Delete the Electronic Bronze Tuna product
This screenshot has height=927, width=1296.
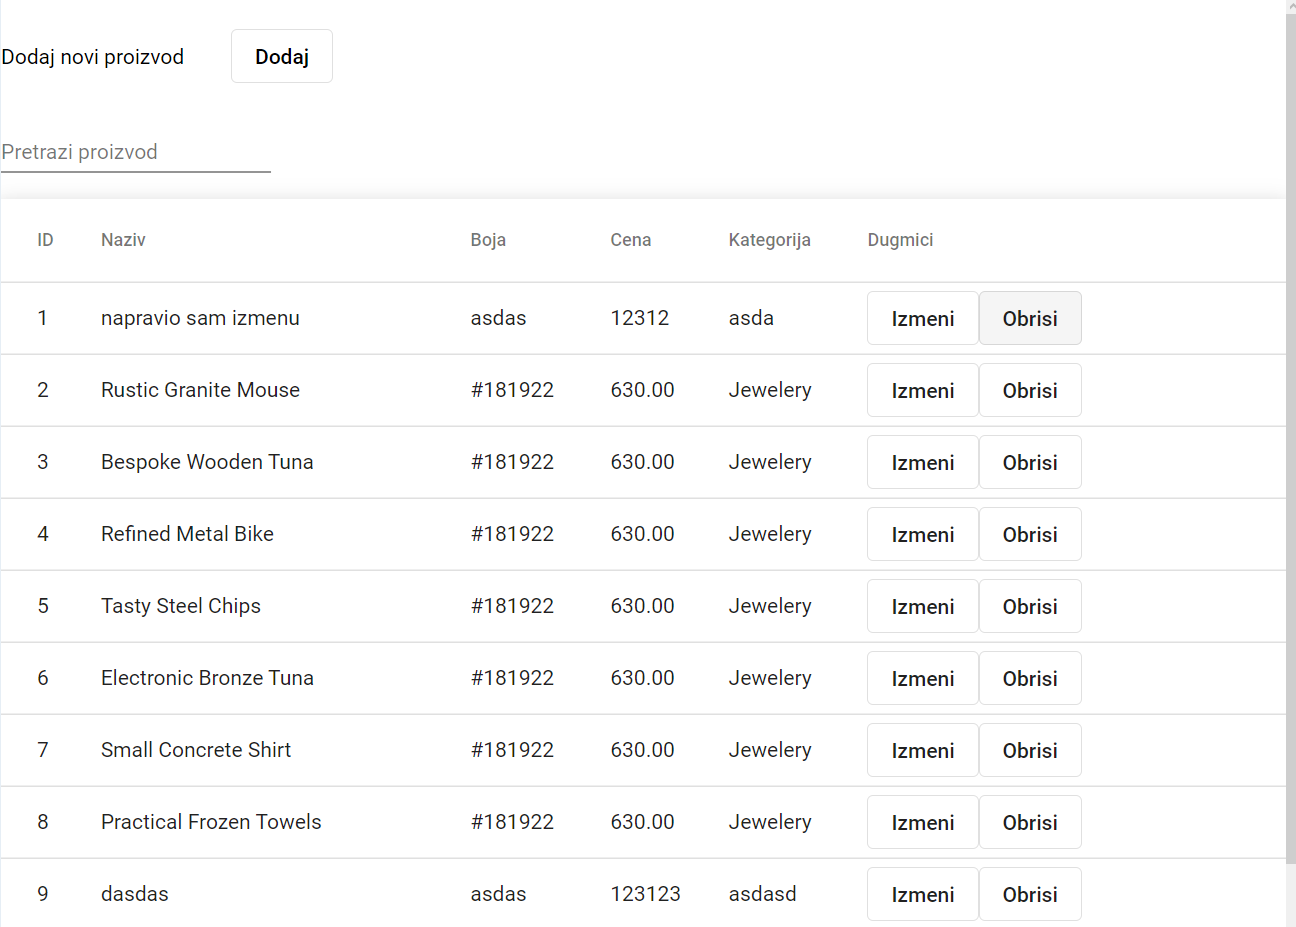coord(1030,678)
